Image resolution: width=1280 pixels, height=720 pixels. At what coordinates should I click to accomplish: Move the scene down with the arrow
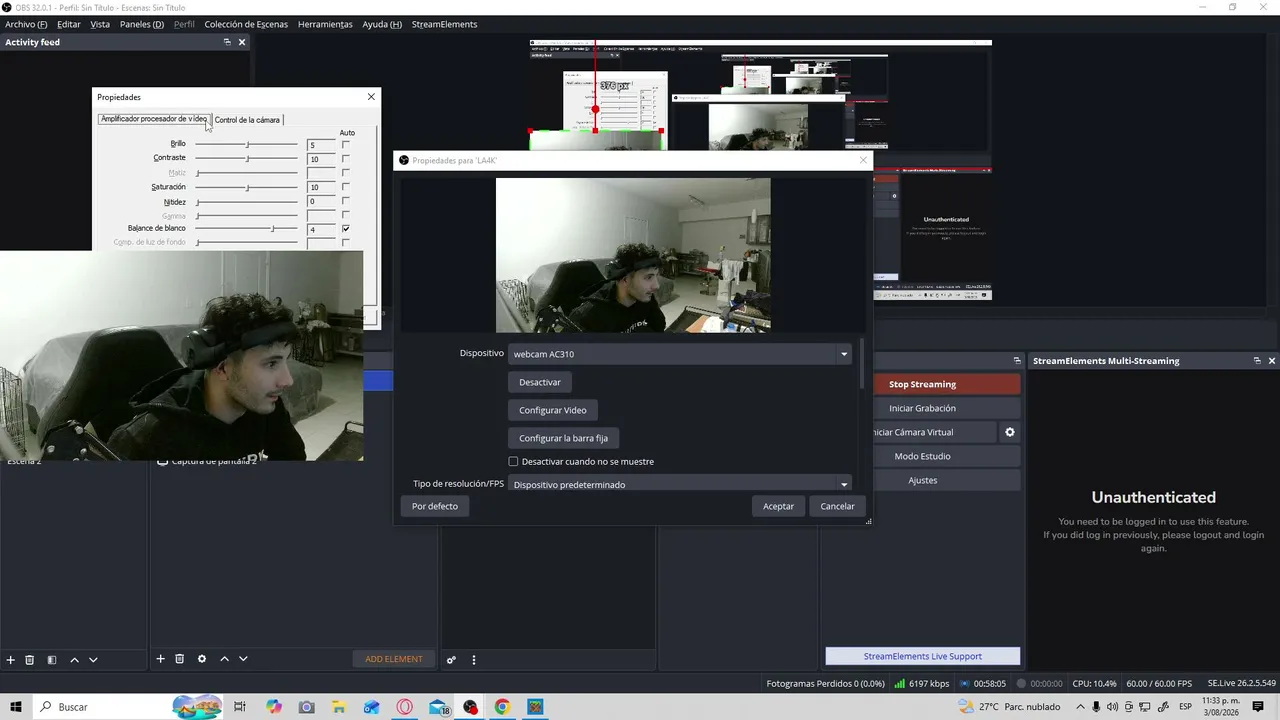pyautogui.click(x=93, y=660)
